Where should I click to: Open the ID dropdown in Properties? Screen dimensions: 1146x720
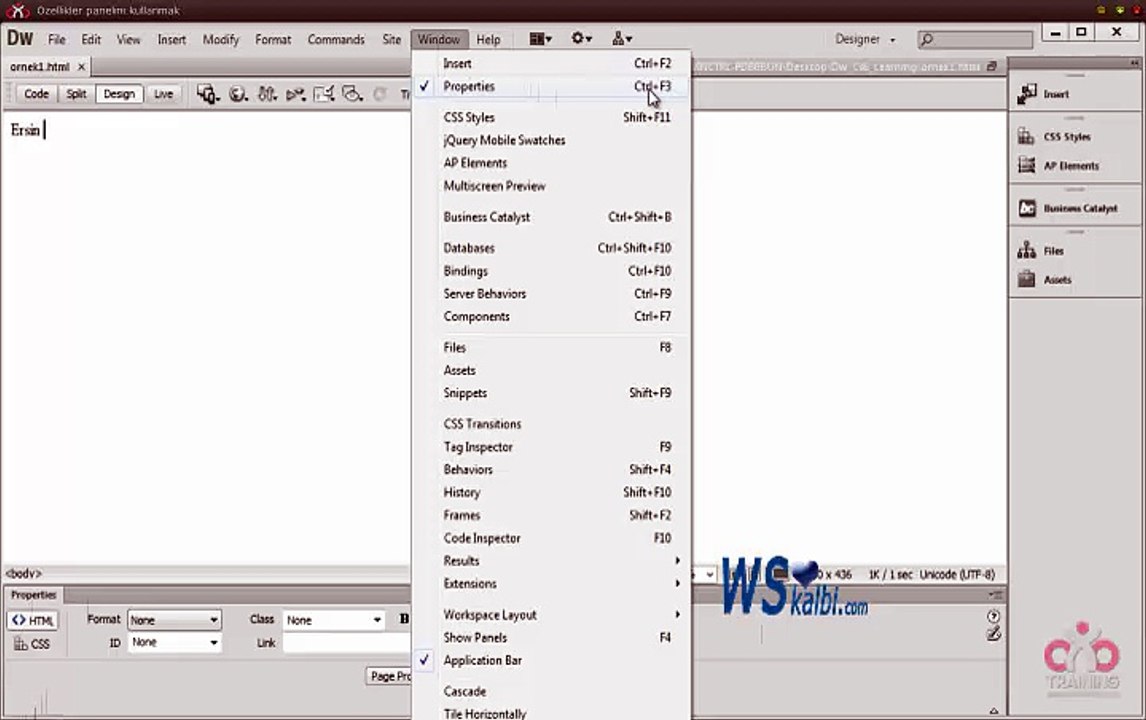pos(174,643)
